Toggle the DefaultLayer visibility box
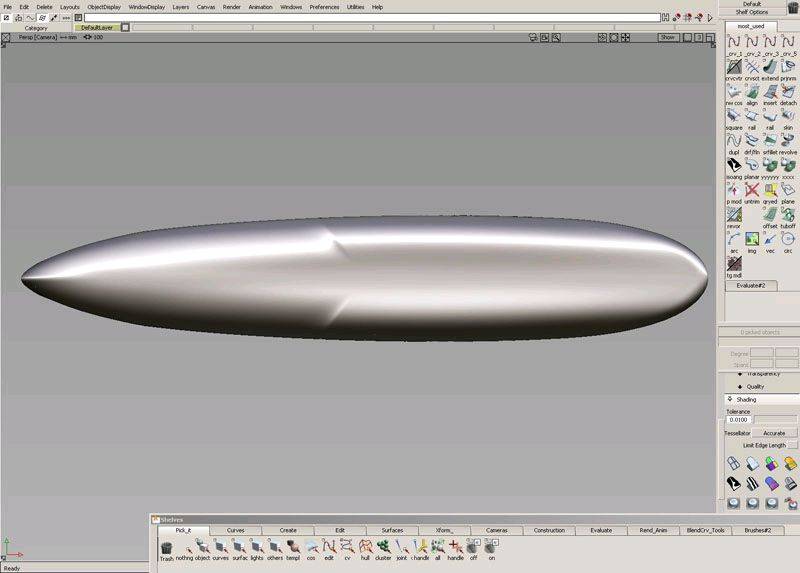Screen dimensions: 800x573 [x=125, y=28]
